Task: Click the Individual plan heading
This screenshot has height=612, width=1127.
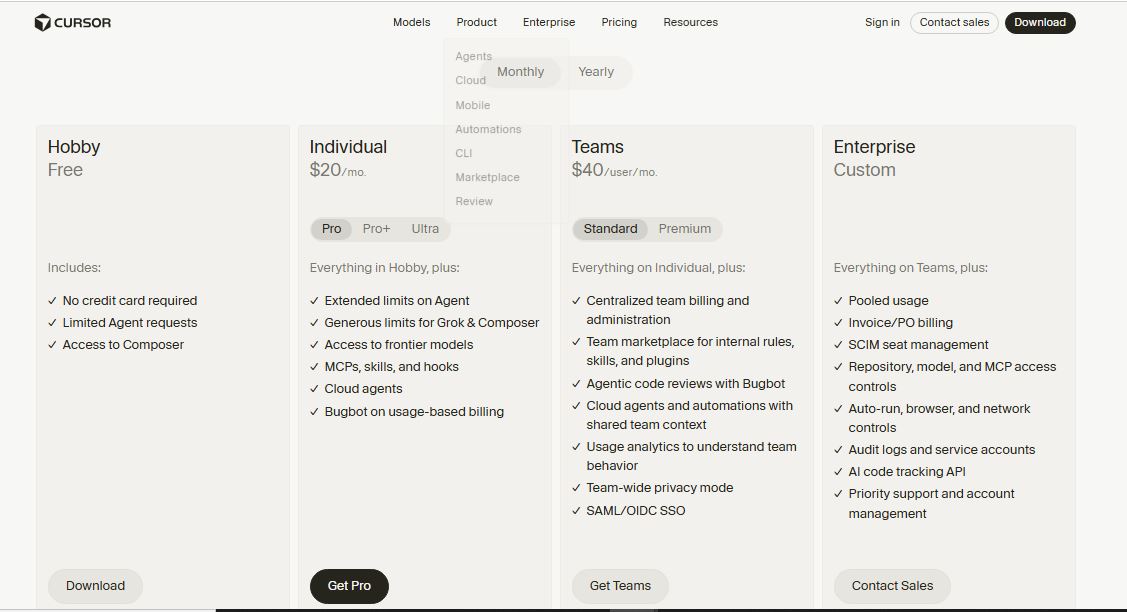Action: (348, 147)
